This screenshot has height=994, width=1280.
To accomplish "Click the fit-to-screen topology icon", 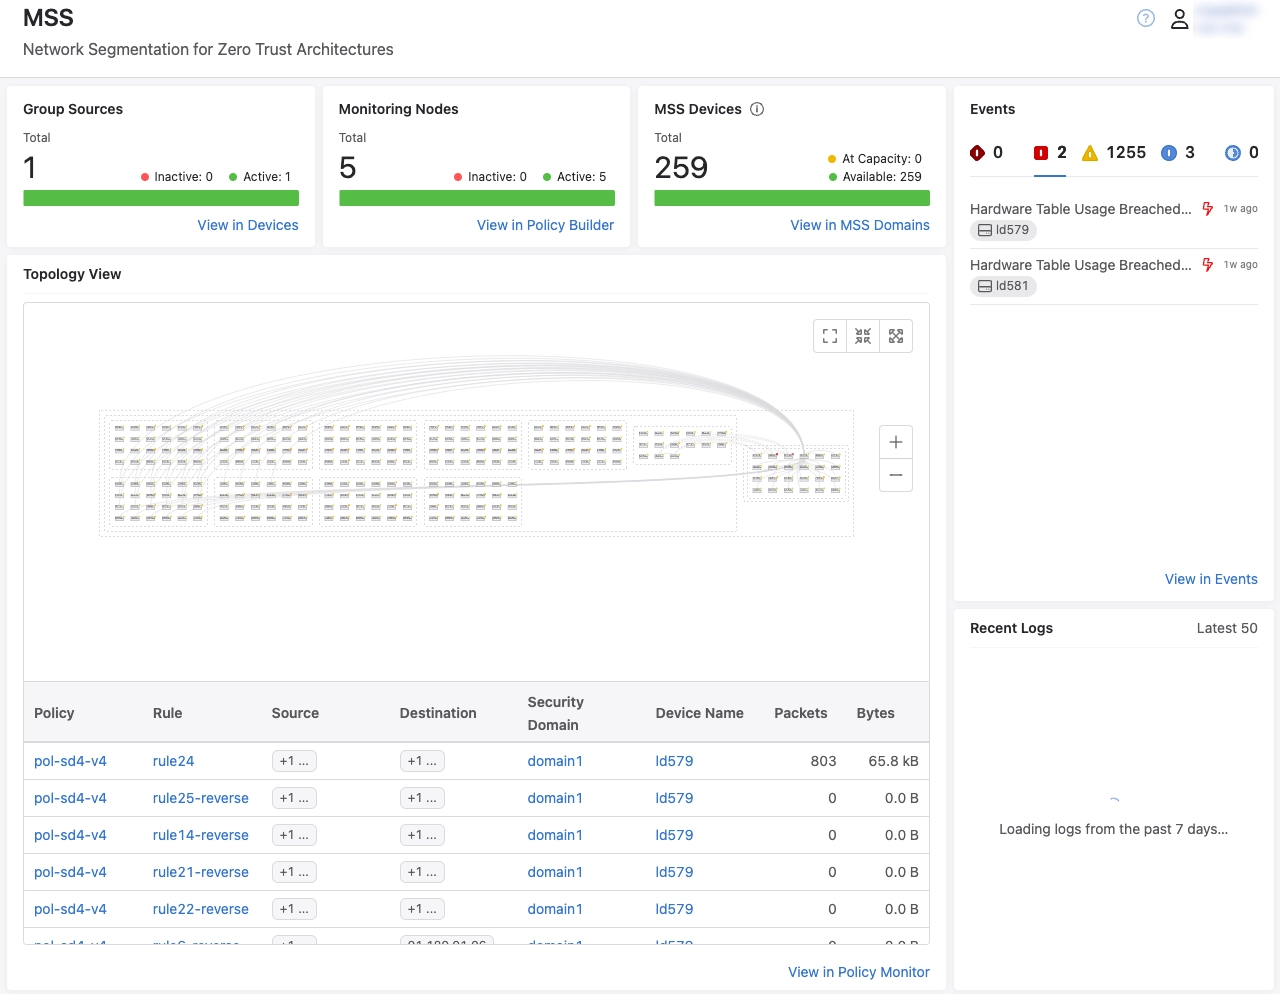I will pyautogui.click(x=830, y=336).
